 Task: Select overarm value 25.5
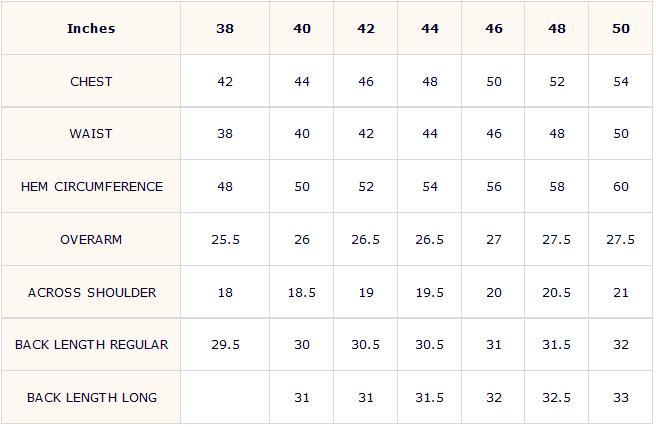click(x=225, y=240)
